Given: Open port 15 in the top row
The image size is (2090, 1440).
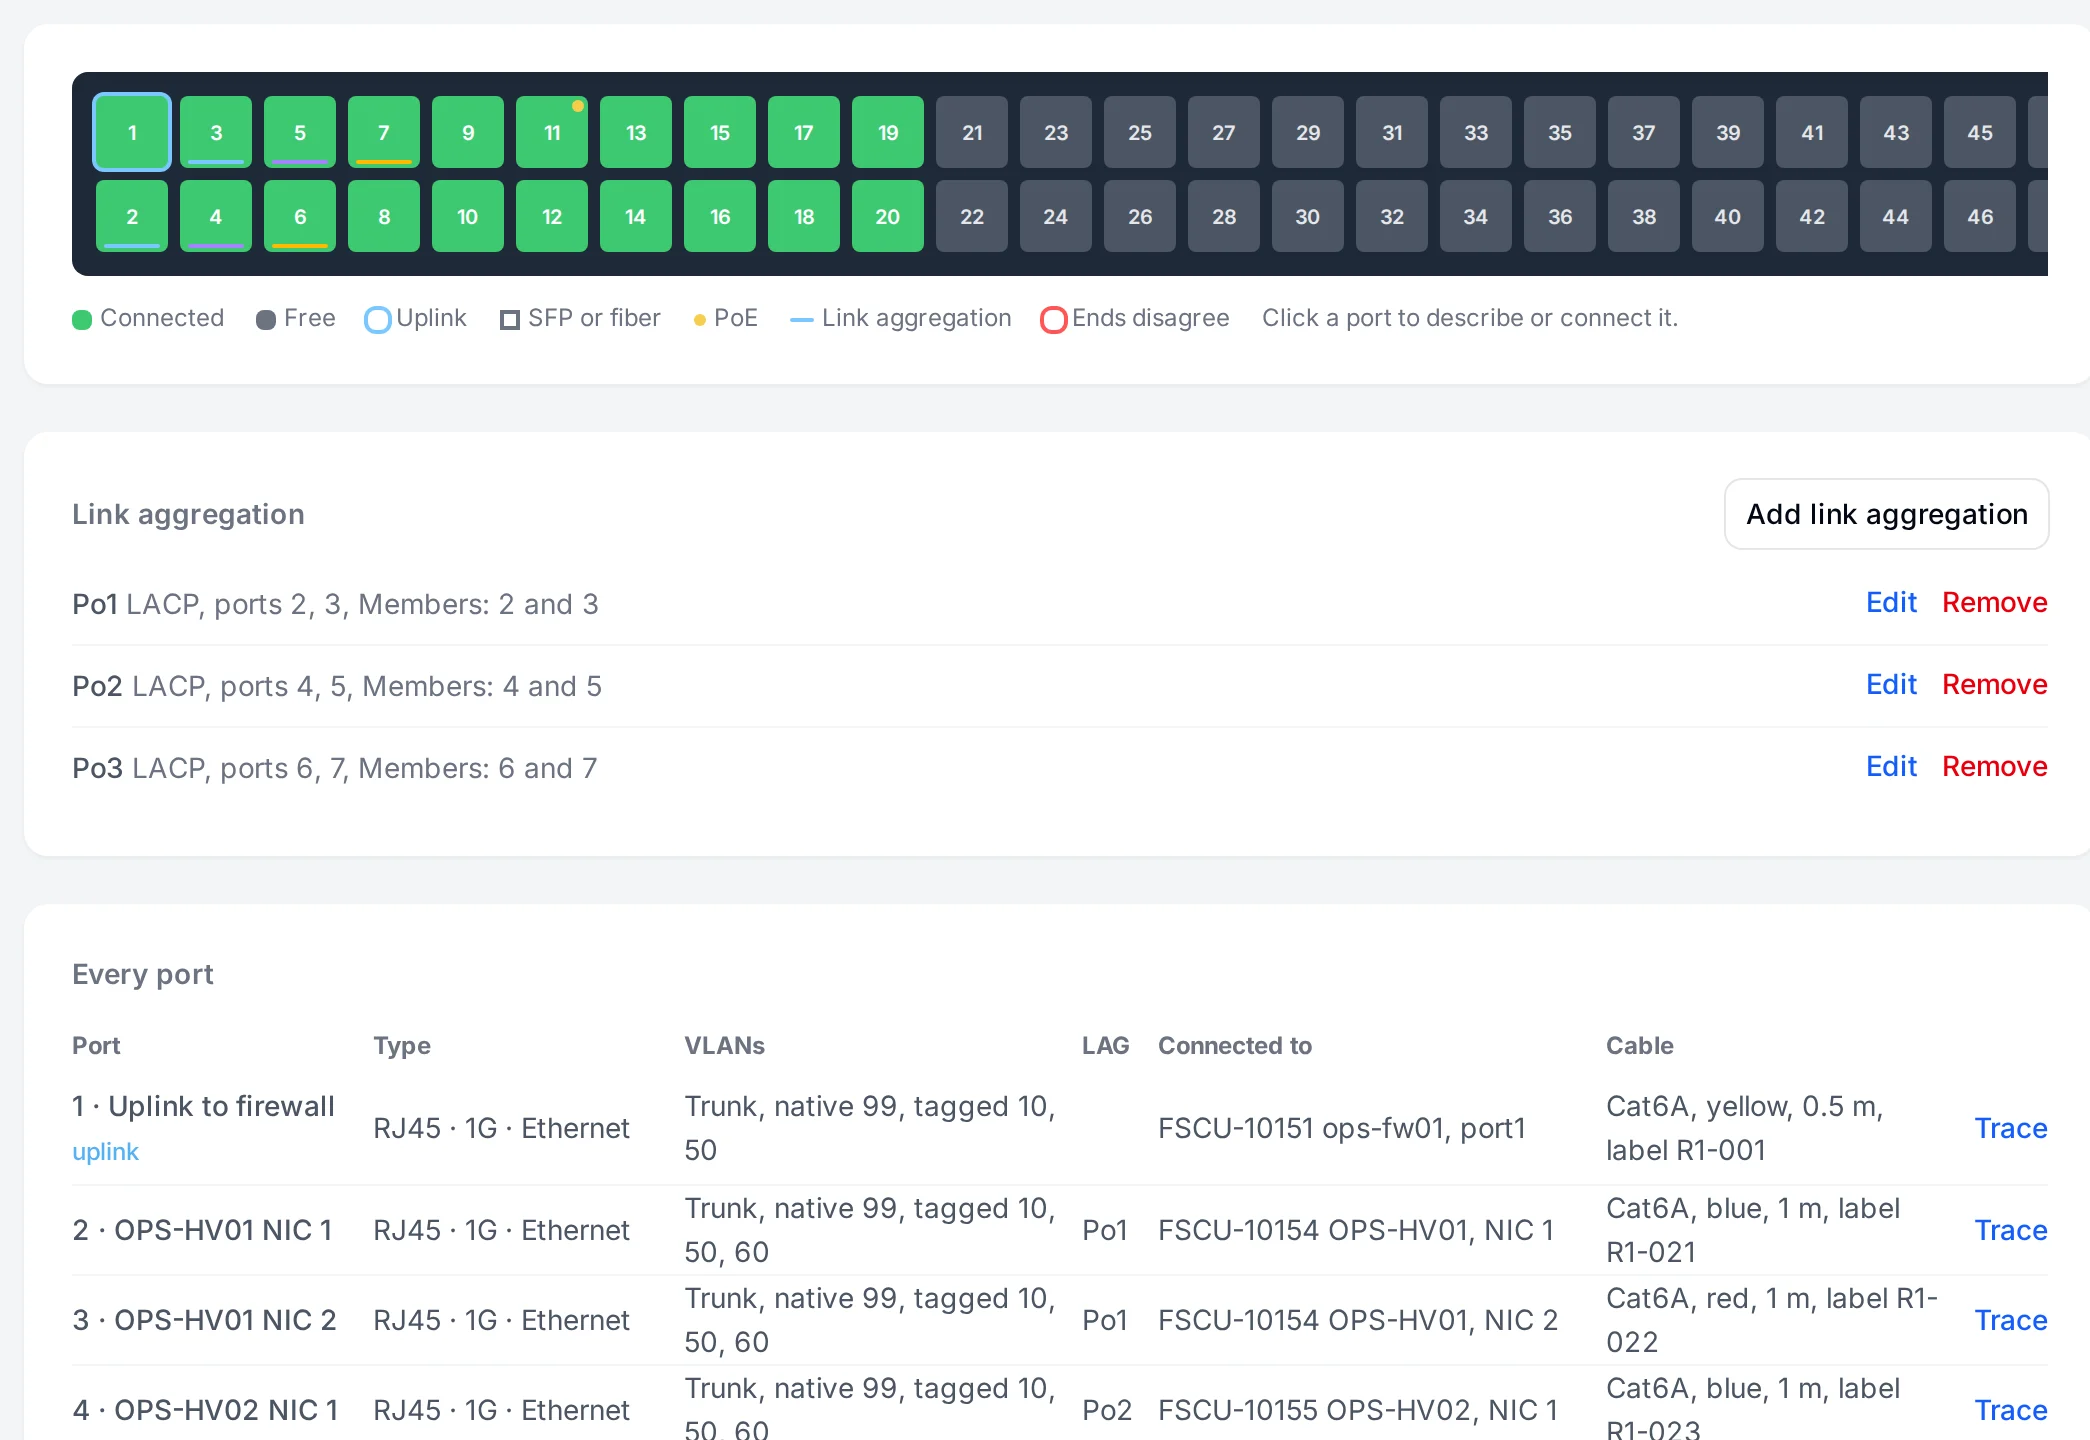Looking at the screenshot, I should coord(720,132).
